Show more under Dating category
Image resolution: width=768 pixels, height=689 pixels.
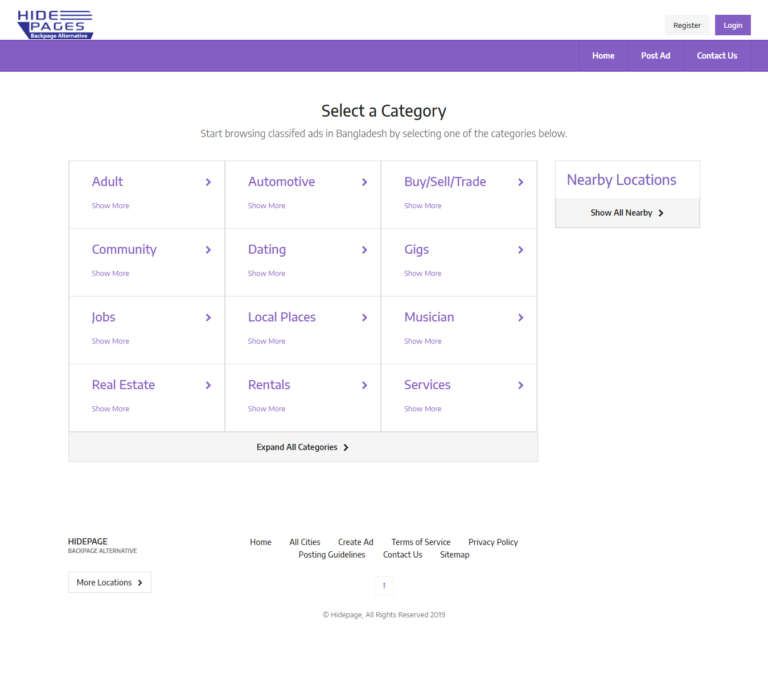point(266,273)
